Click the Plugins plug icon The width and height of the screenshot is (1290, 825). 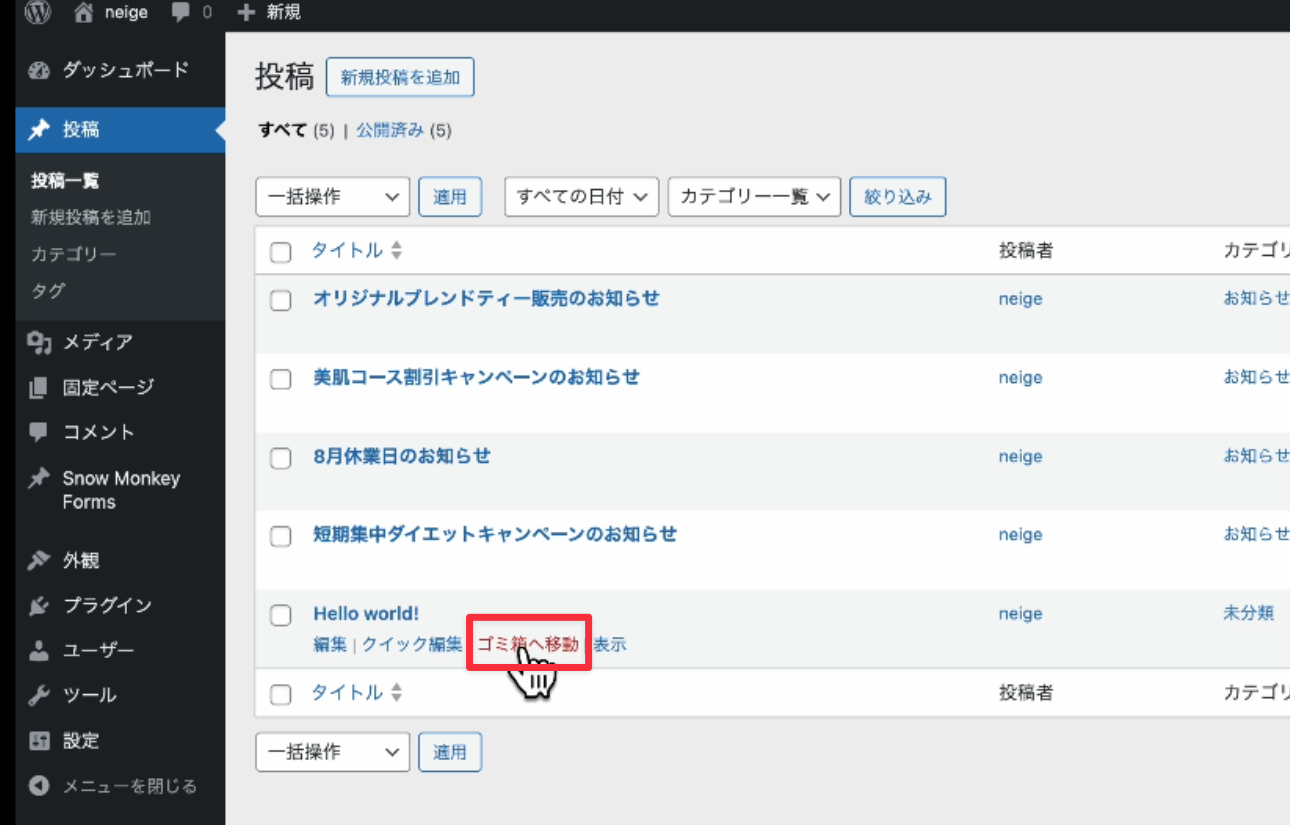(x=39, y=606)
